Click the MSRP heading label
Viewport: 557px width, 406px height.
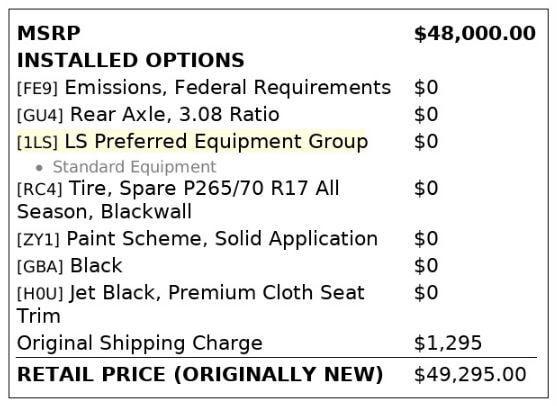click(49, 33)
